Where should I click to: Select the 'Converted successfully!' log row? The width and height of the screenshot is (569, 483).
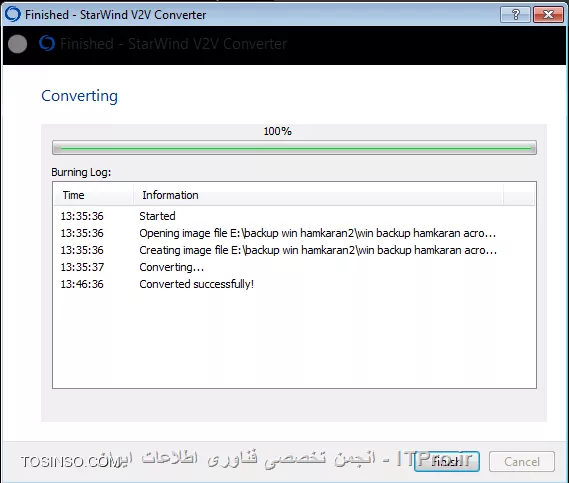[294, 284]
